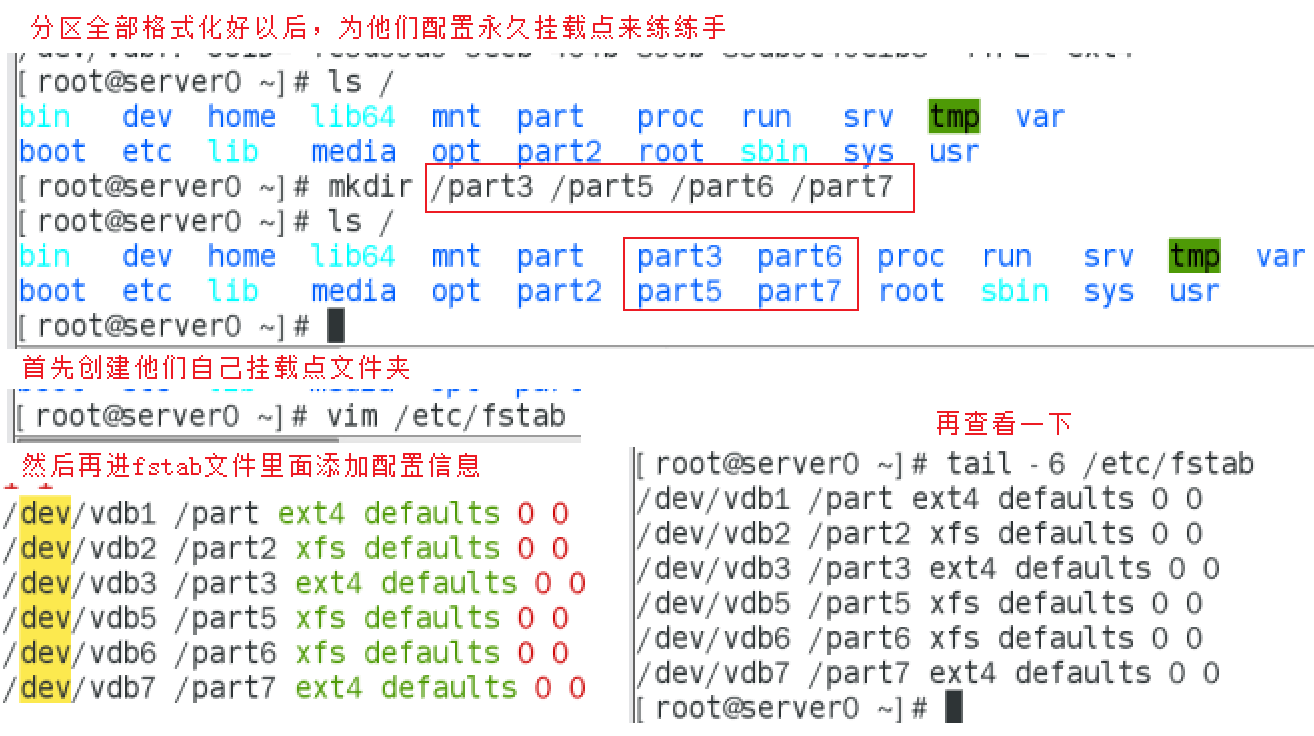Viewport: 1314px width, 736px height.
Task: Click sbin in the listing before mkdir
Action: 774,152
